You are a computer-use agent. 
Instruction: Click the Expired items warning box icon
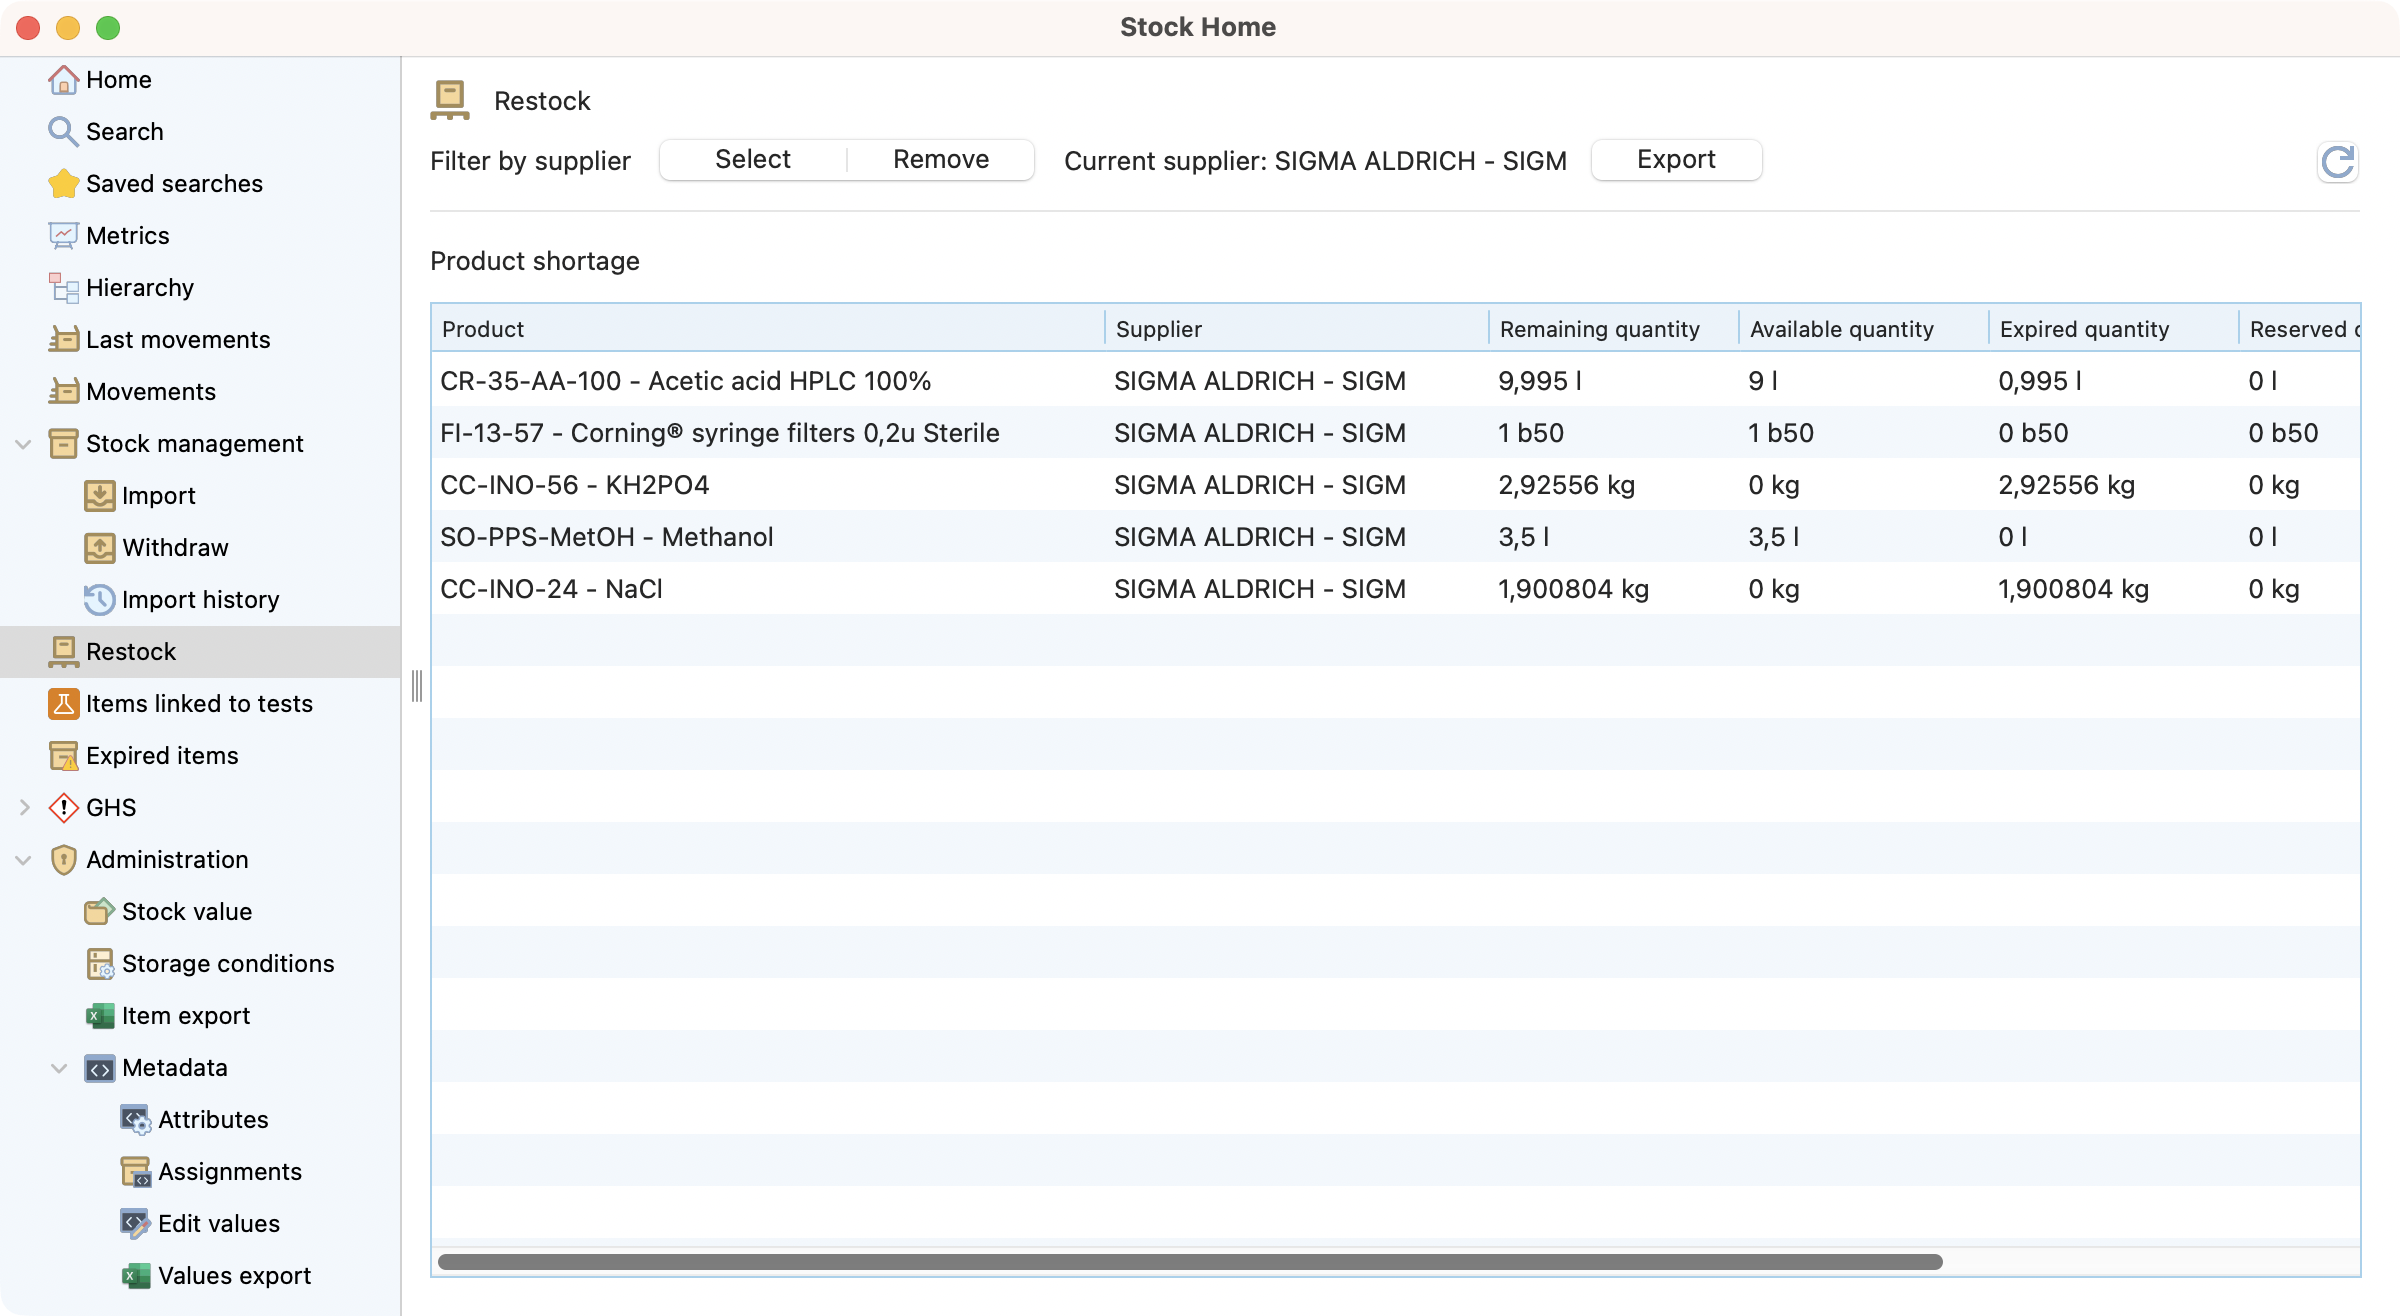[63, 756]
